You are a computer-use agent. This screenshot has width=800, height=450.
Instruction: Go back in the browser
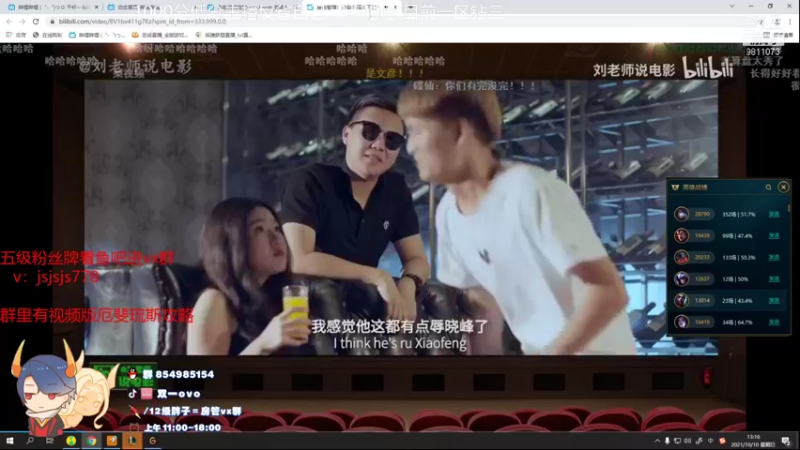pyautogui.click(x=9, y=21)
